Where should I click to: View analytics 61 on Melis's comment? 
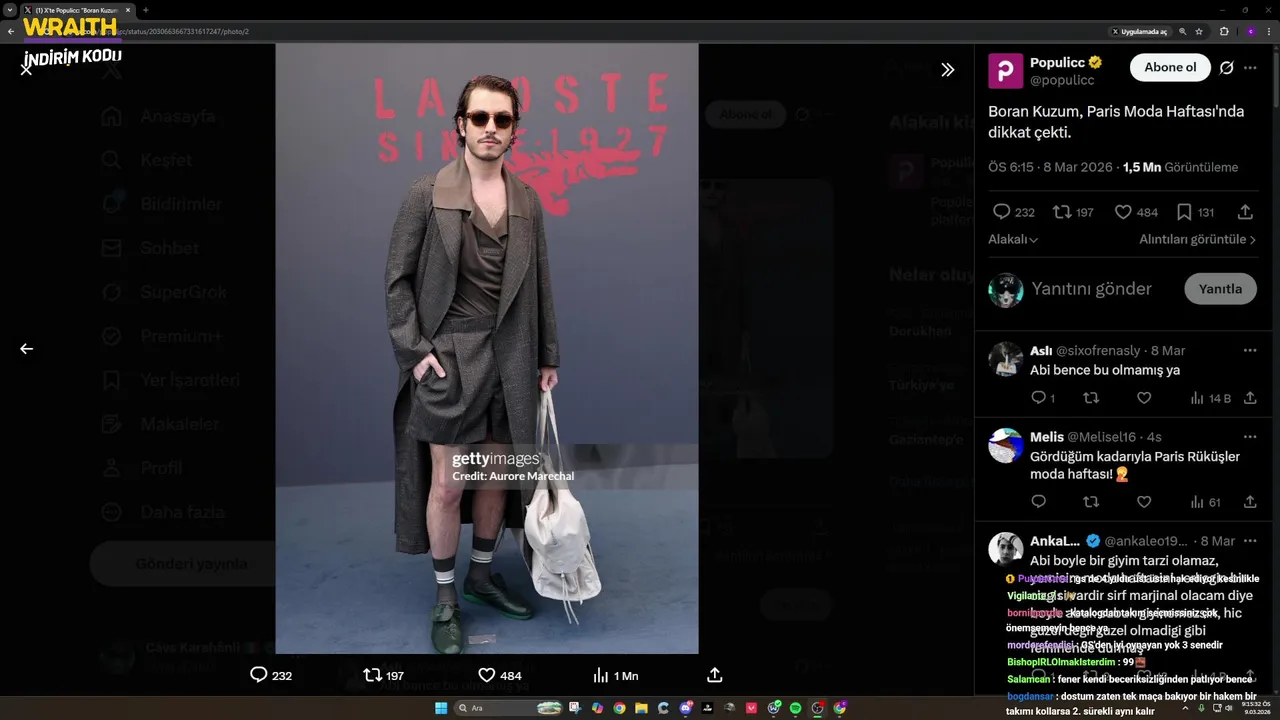(1205, 502)
